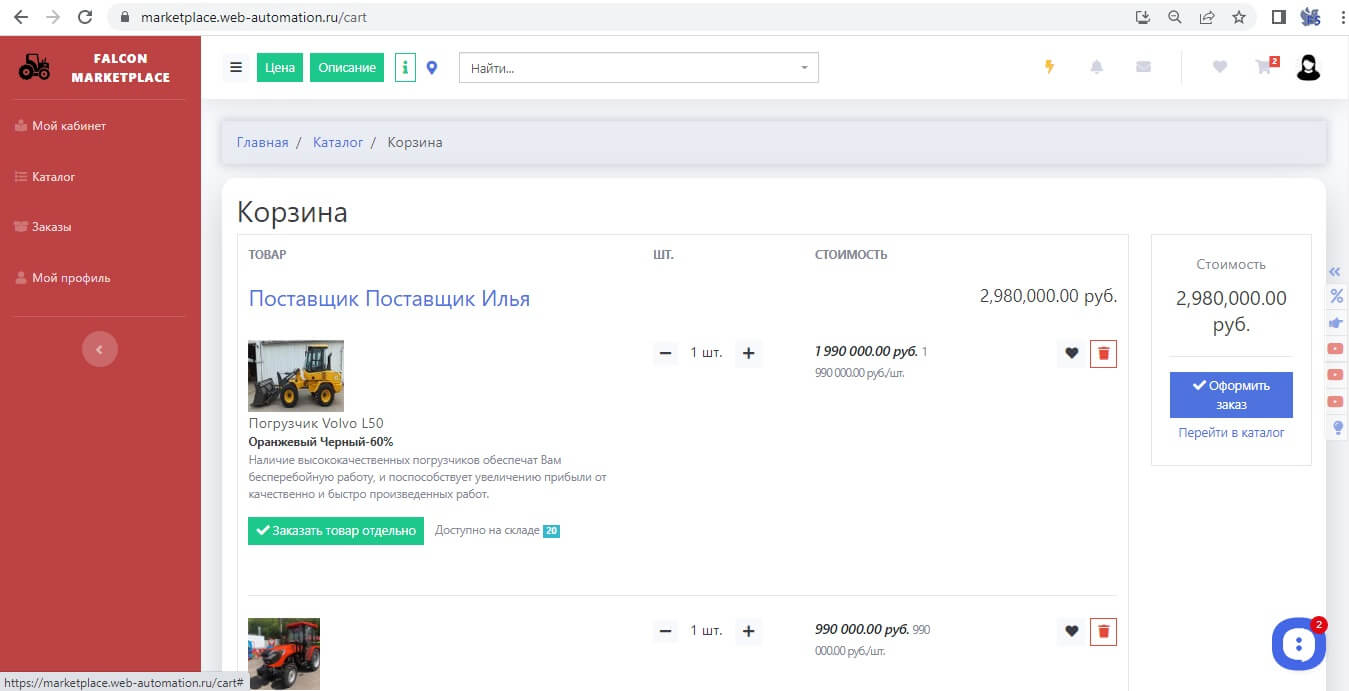The height and width of the screenshot is (691, 1349).
Task: Increase quantity of the red tractor item
Action: (x=748, y=631)
